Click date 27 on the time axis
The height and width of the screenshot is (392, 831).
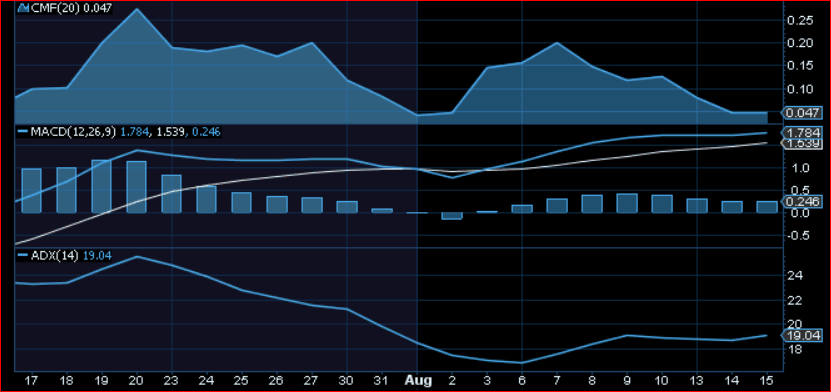click(x=312, y=380)
